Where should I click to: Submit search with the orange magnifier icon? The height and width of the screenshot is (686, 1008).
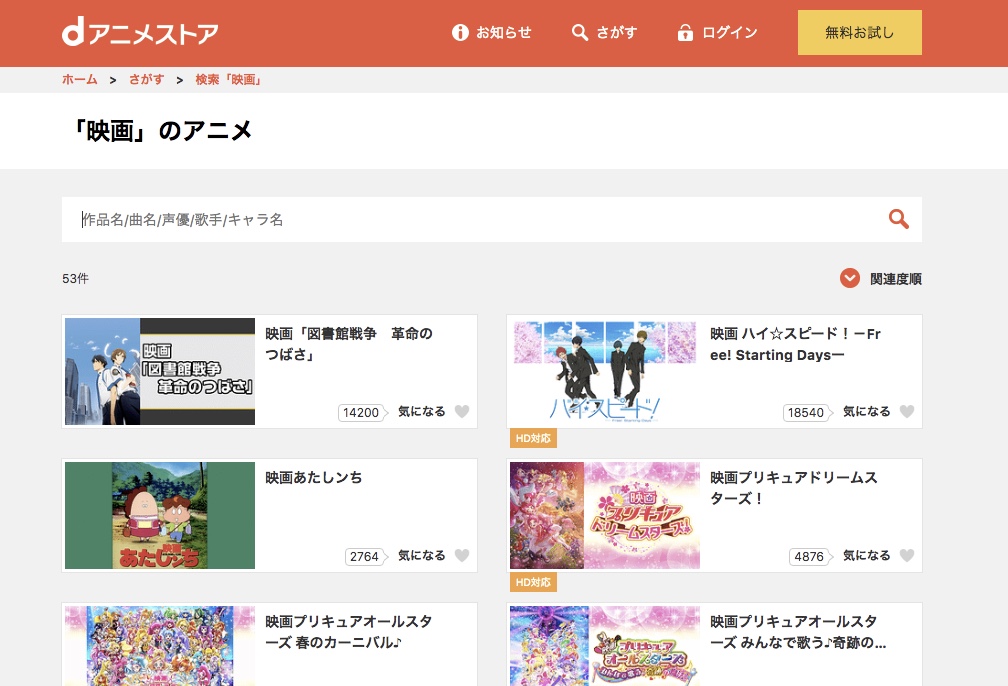click(x=899, y=219)
